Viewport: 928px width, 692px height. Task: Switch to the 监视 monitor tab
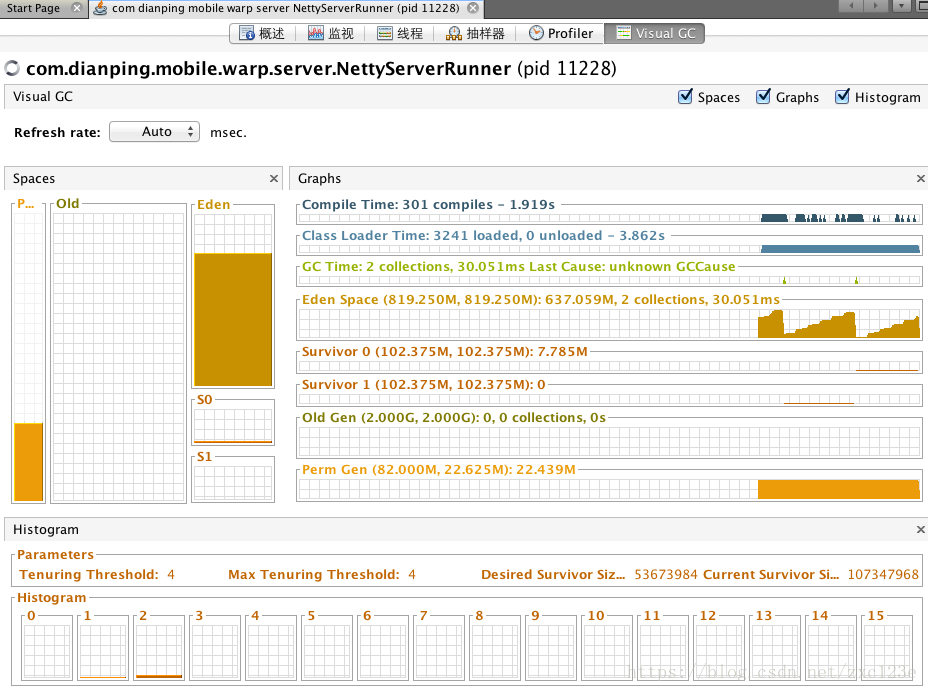[331, 33]
